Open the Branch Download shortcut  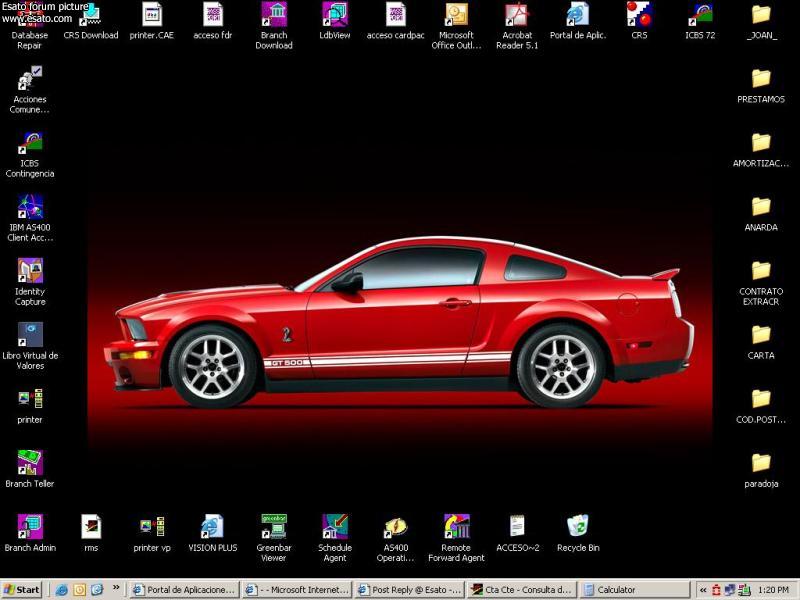274,26
